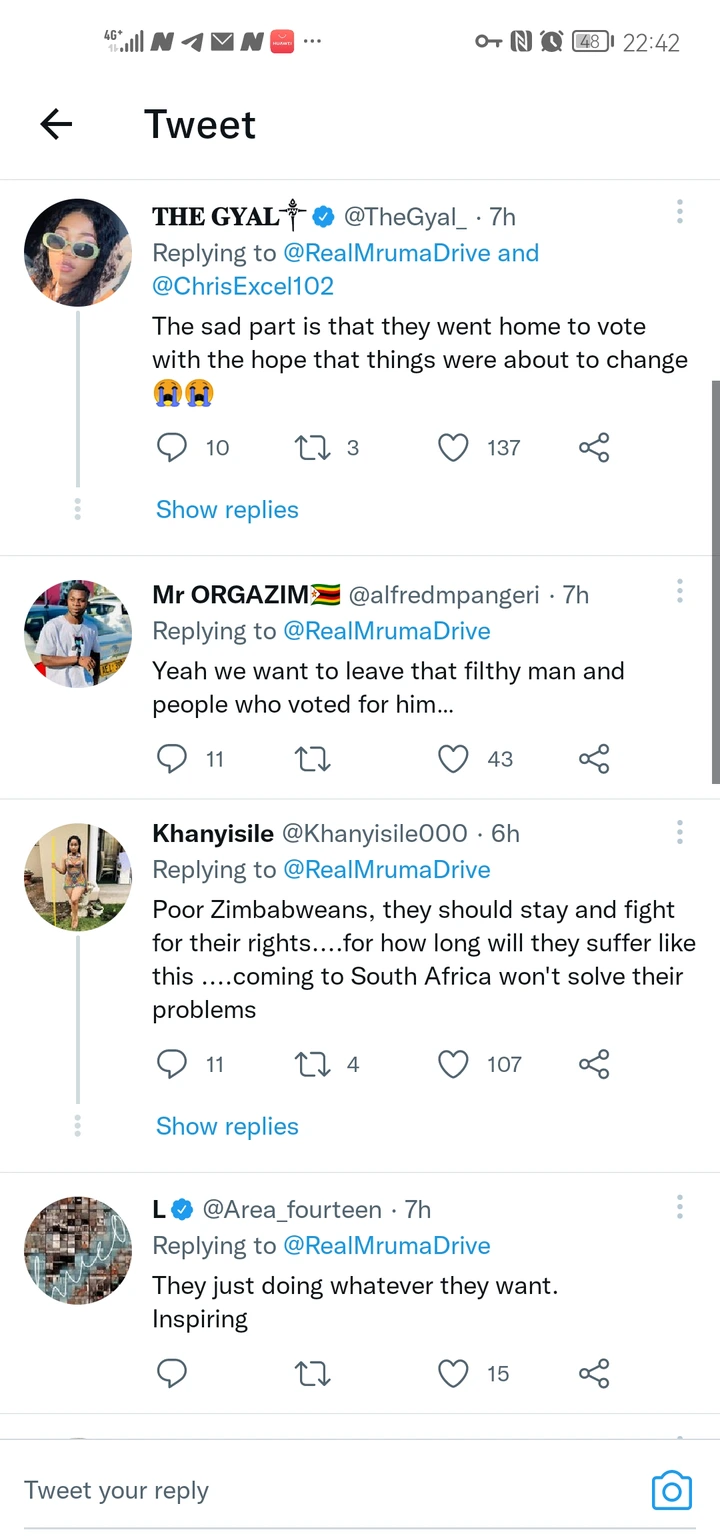720x1540 pixels.
Task: Tap the Tweet your reply field
Action: click(x=300, y=1490)
